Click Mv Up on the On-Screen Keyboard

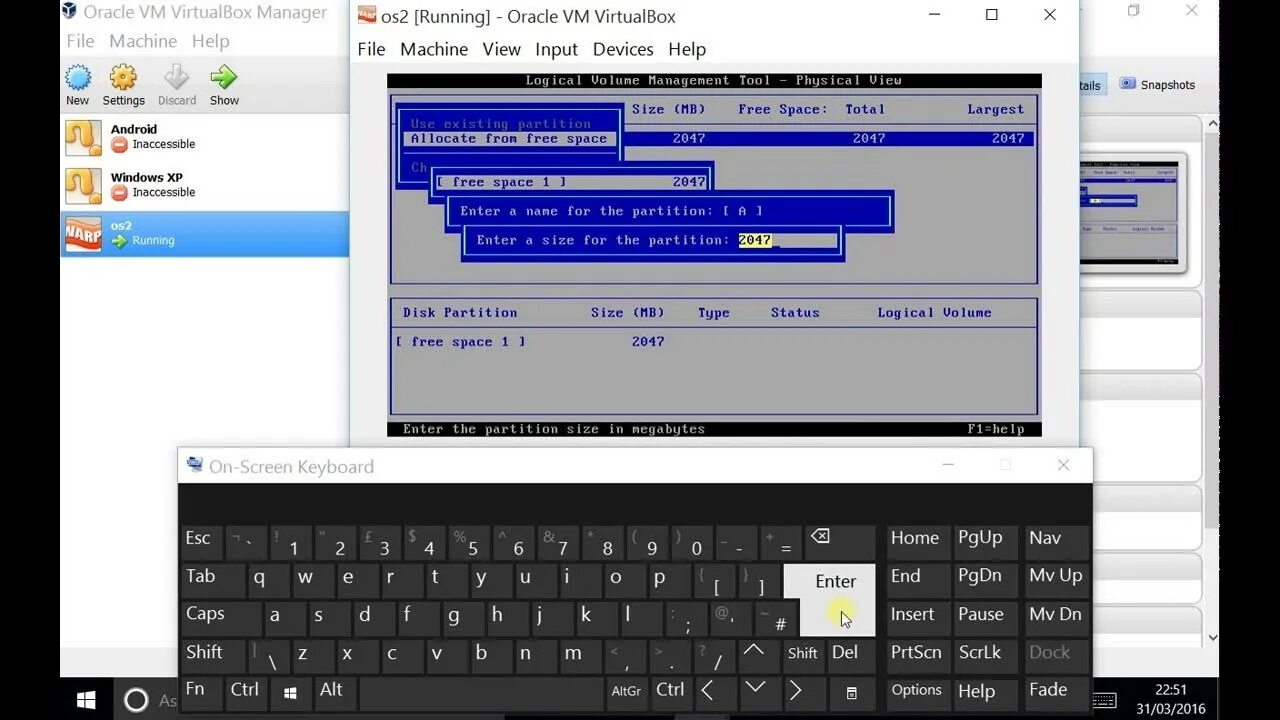1056,578
